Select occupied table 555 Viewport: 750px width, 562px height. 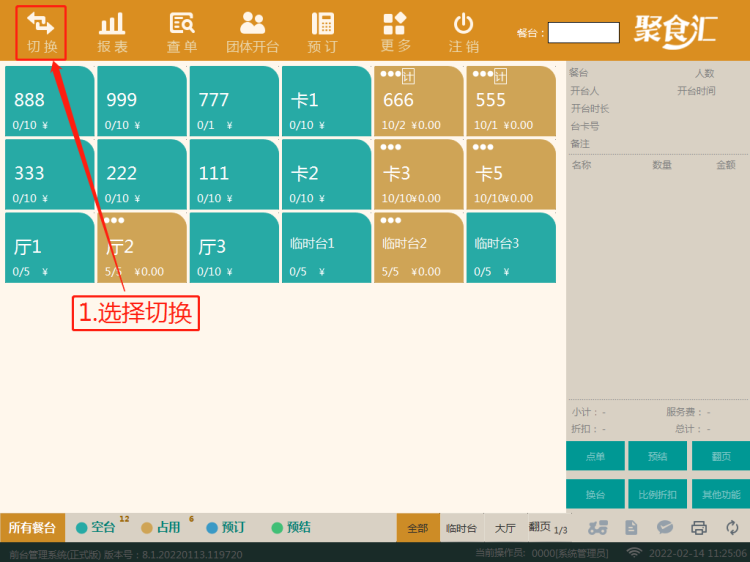tap(511, 101)
